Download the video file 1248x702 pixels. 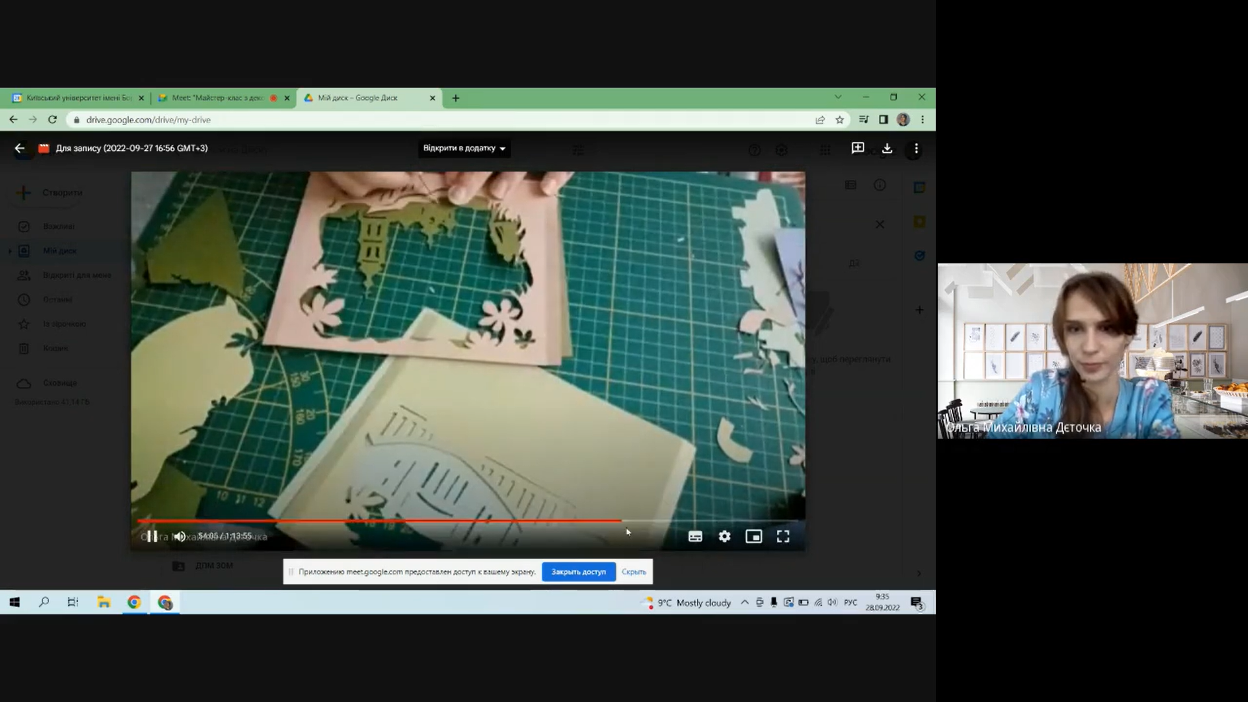coord(887,148)
